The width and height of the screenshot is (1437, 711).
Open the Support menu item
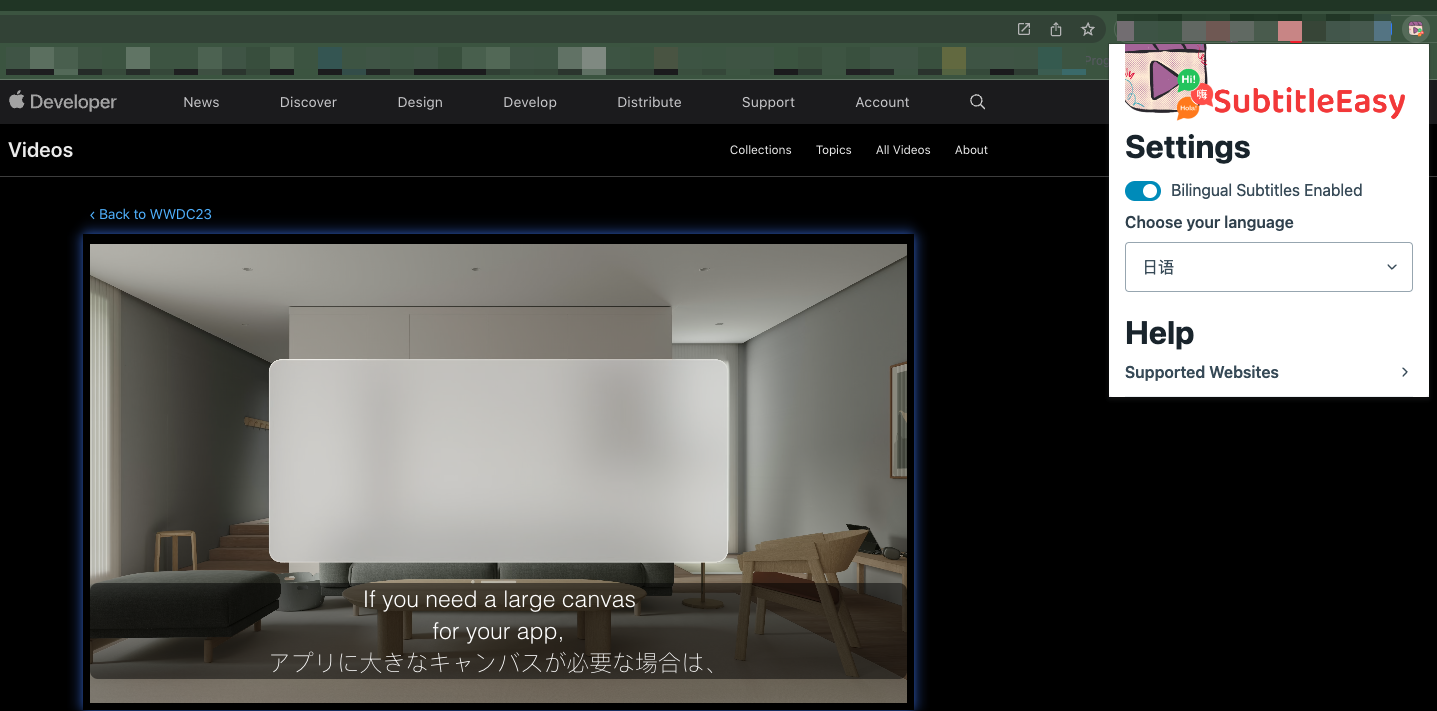(x=768, y=102)
